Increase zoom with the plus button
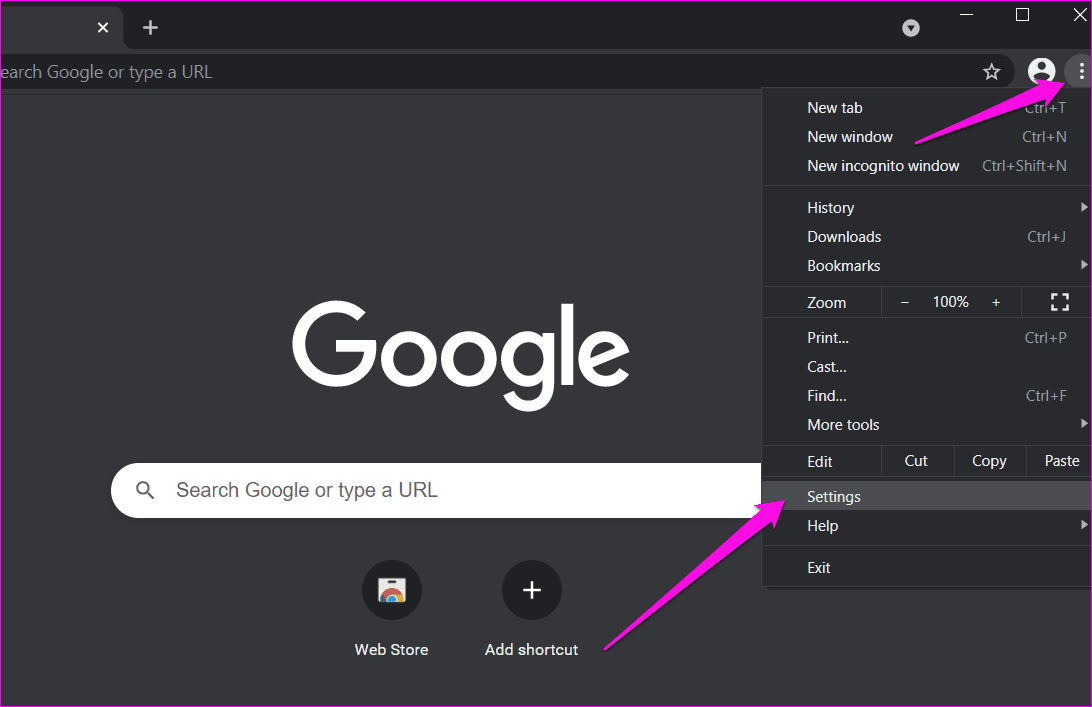Viewport: 1092px width, 707px height. pyautogui.click(x=996, y=302)
